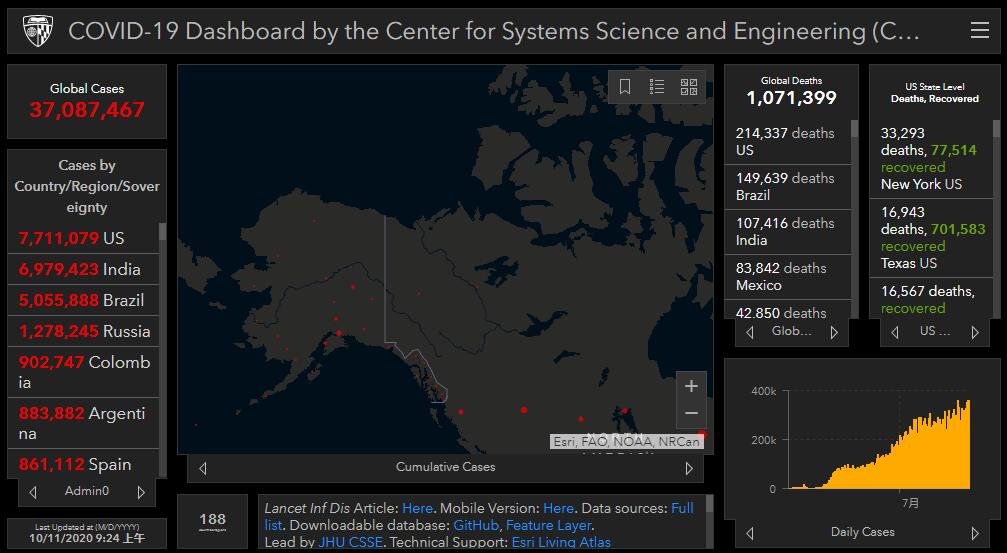Click the Global Deaths list scrollbar
Image resolution: width=1007 pixels, height=553 pixels.
click(854, 200)
